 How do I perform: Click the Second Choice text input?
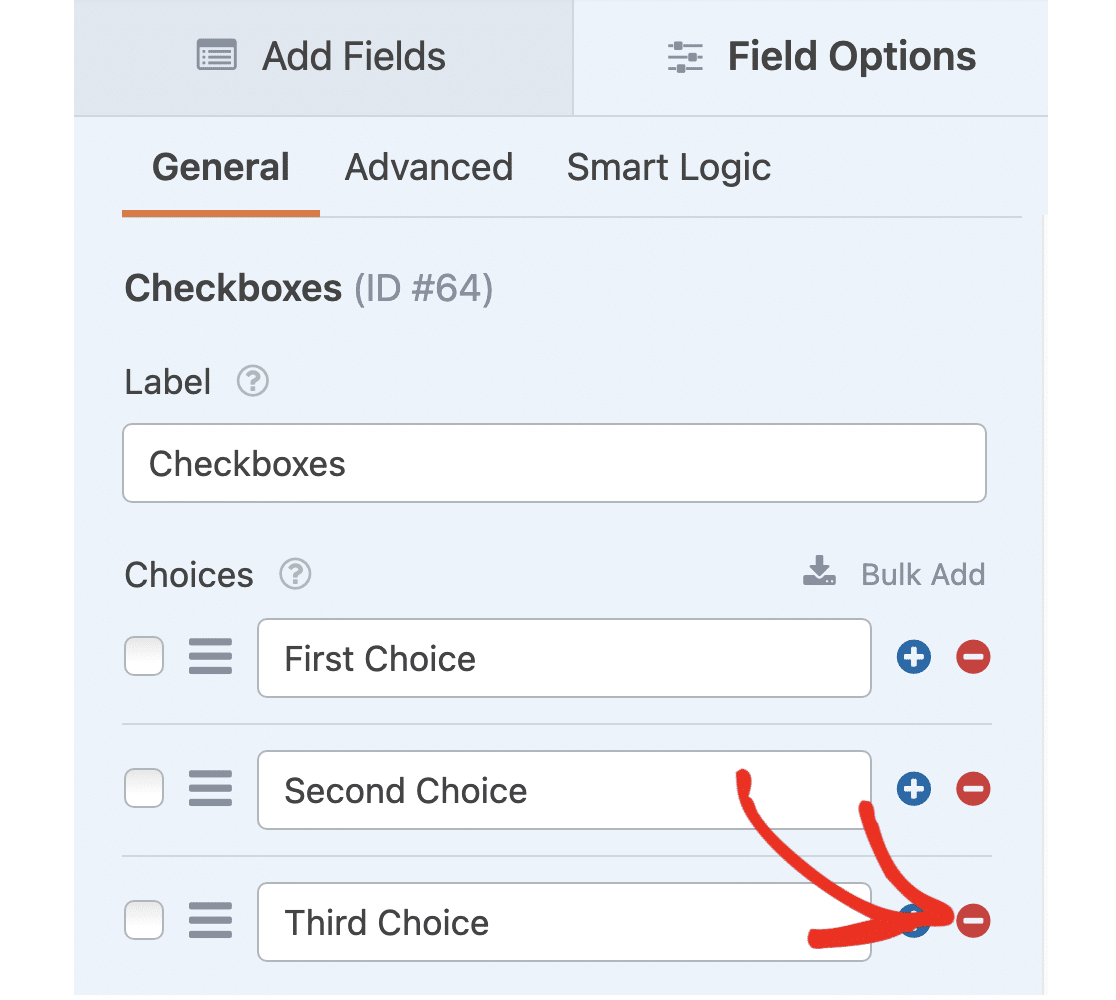point(564,790)
